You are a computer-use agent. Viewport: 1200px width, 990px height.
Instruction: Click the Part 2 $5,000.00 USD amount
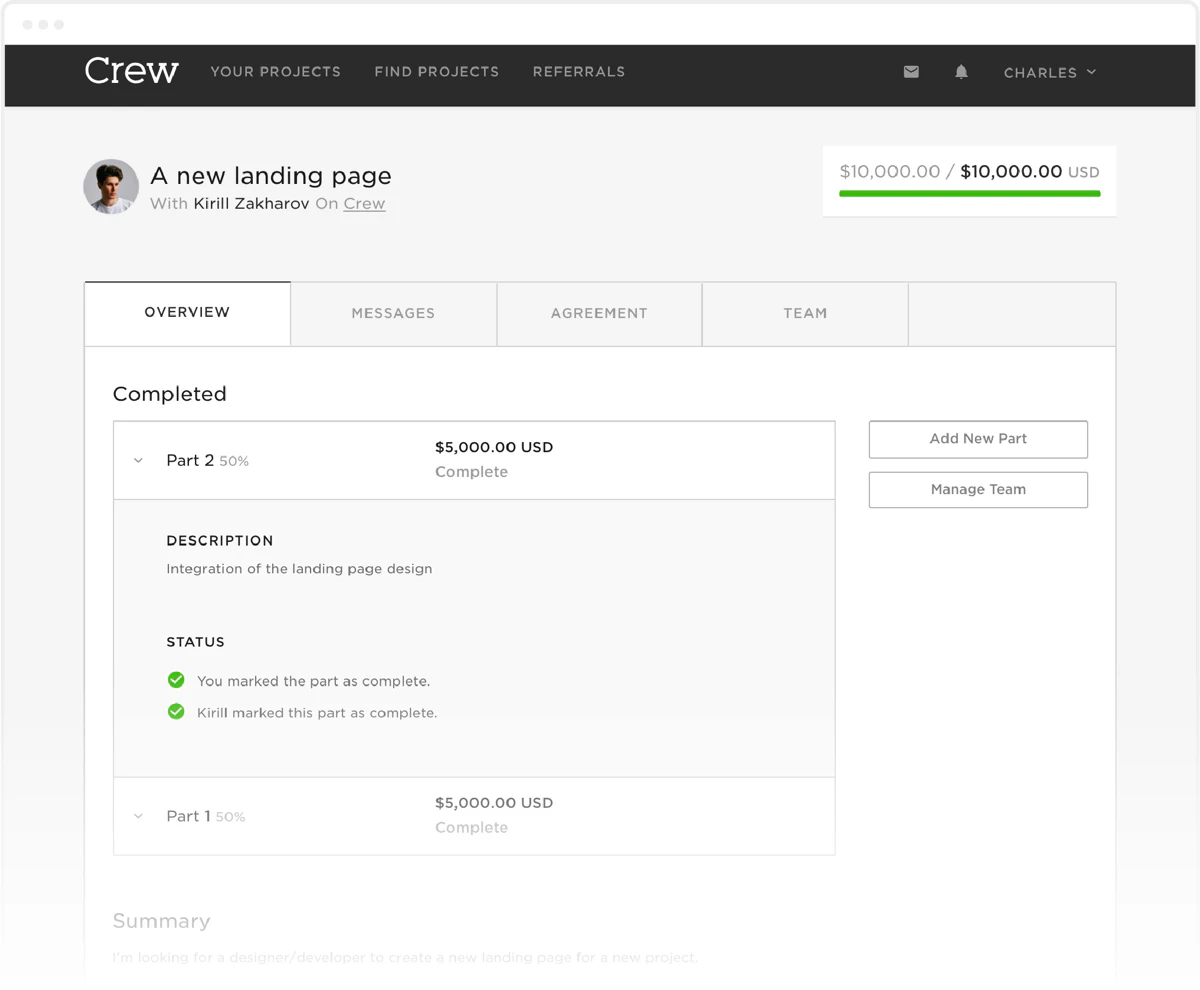click(494, 447)
